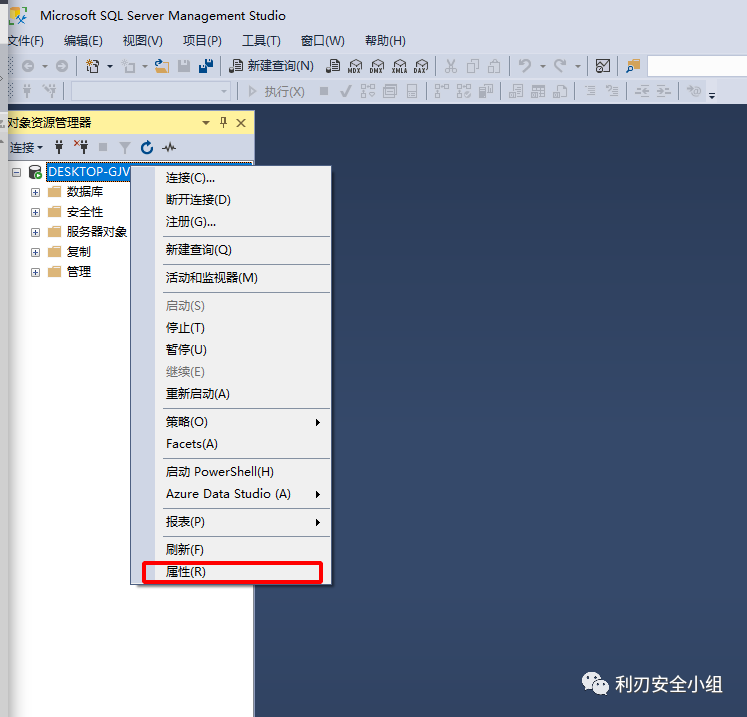This screenshot has width=747, height=717.
Task: Select 属性(R) Properties in context menu
Action: coord(186,572)
